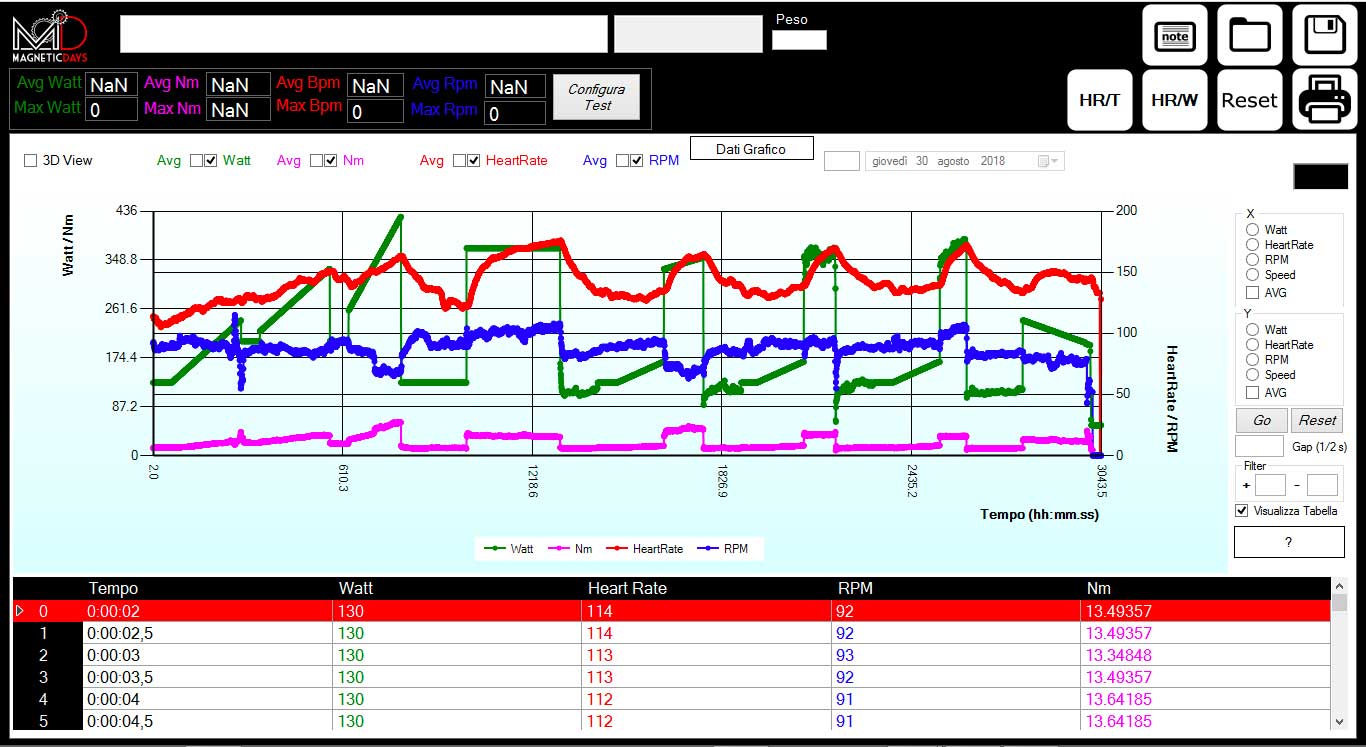Open a file with the folder icon
This screenshot has width=1366, height=747.
(x=1250, y=36)
